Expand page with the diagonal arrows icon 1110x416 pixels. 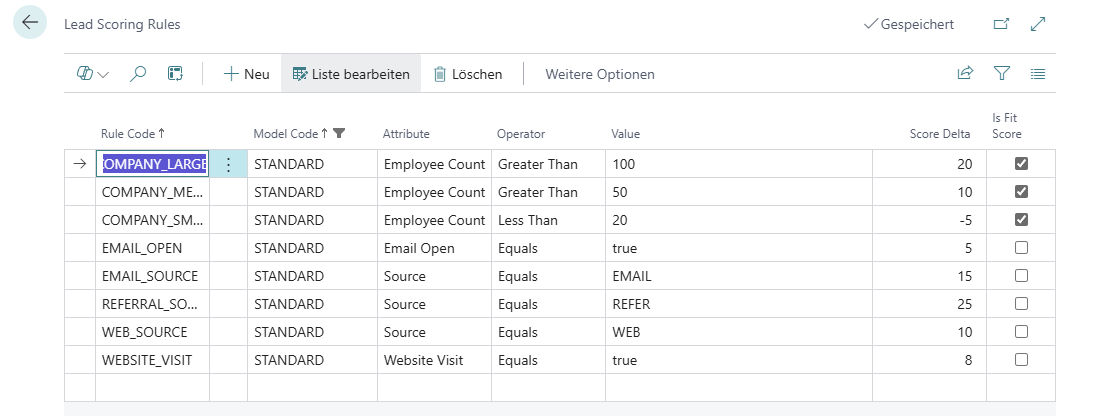[x=1037, y=24]
